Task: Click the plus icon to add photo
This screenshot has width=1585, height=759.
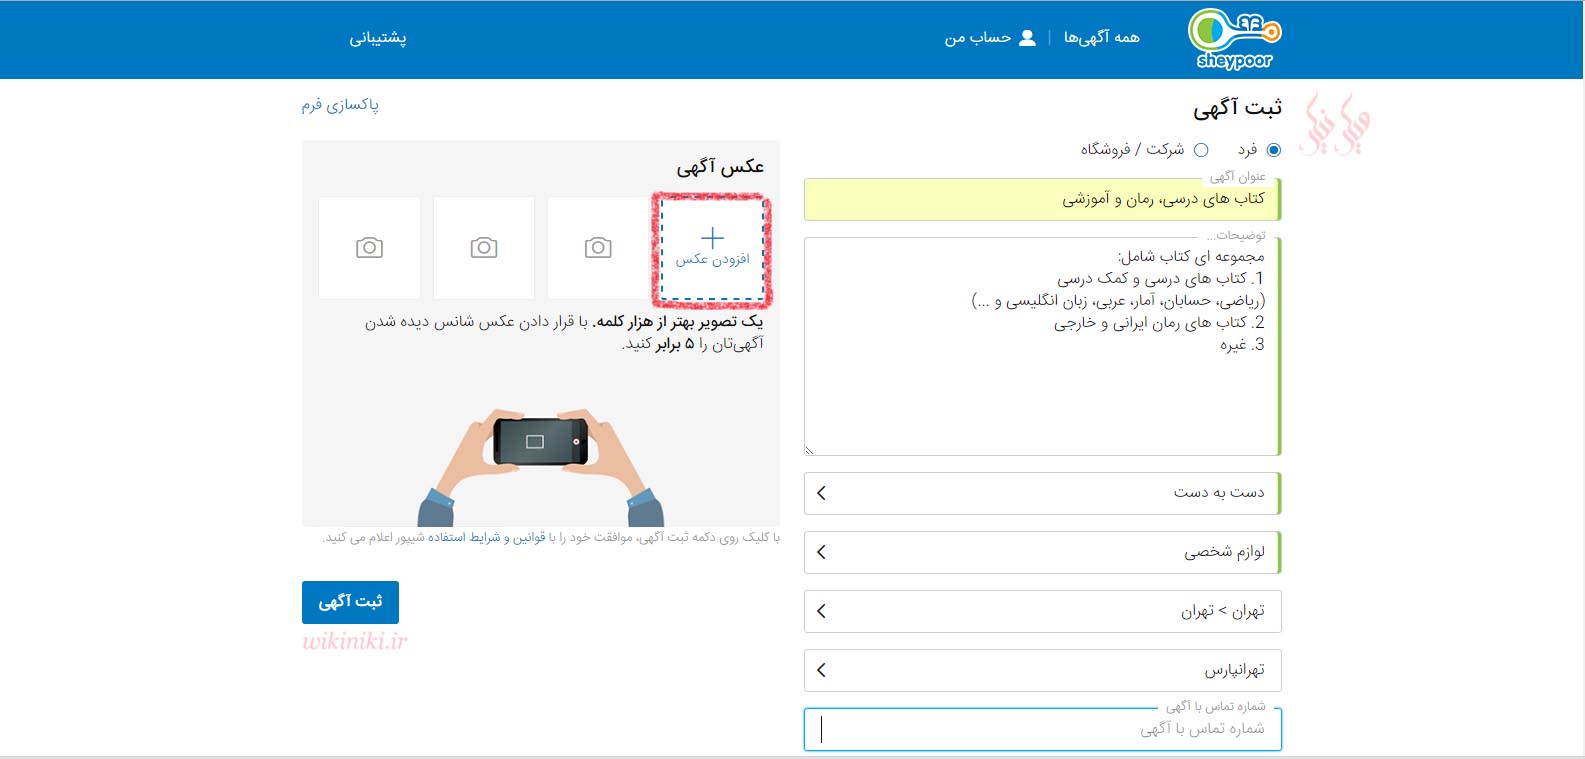Action: (x=712, y=237)
